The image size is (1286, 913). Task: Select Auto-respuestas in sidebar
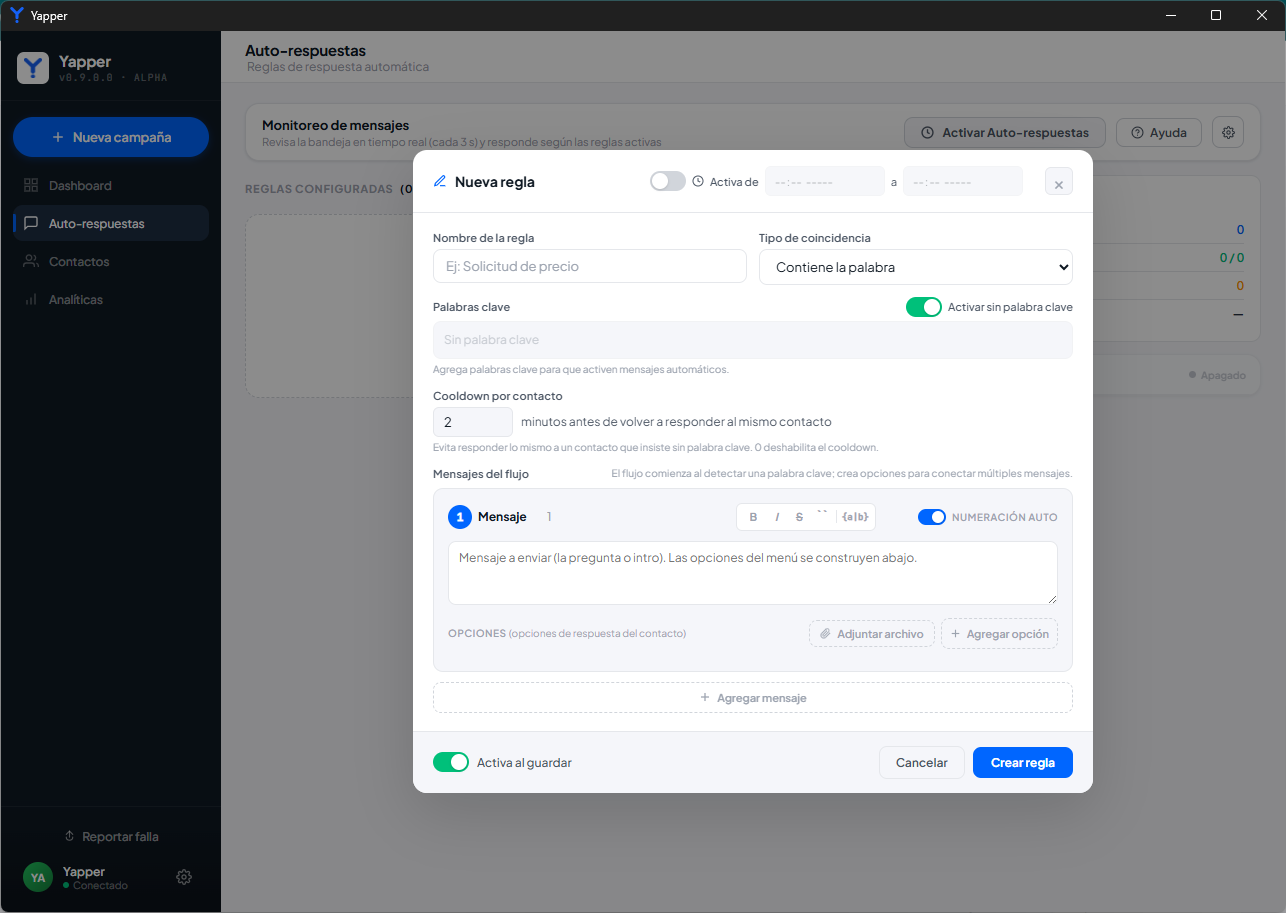(111, 223)
